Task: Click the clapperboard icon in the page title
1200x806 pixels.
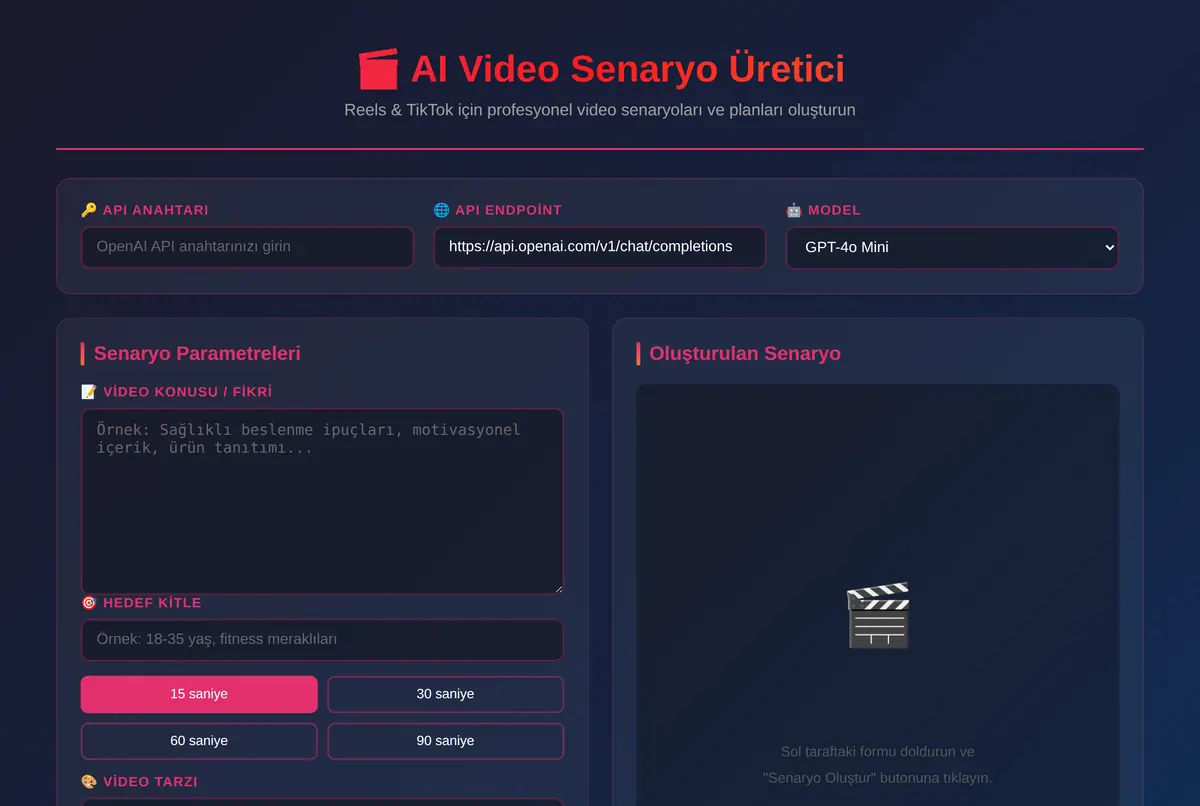Action: [x=378, y=70]
